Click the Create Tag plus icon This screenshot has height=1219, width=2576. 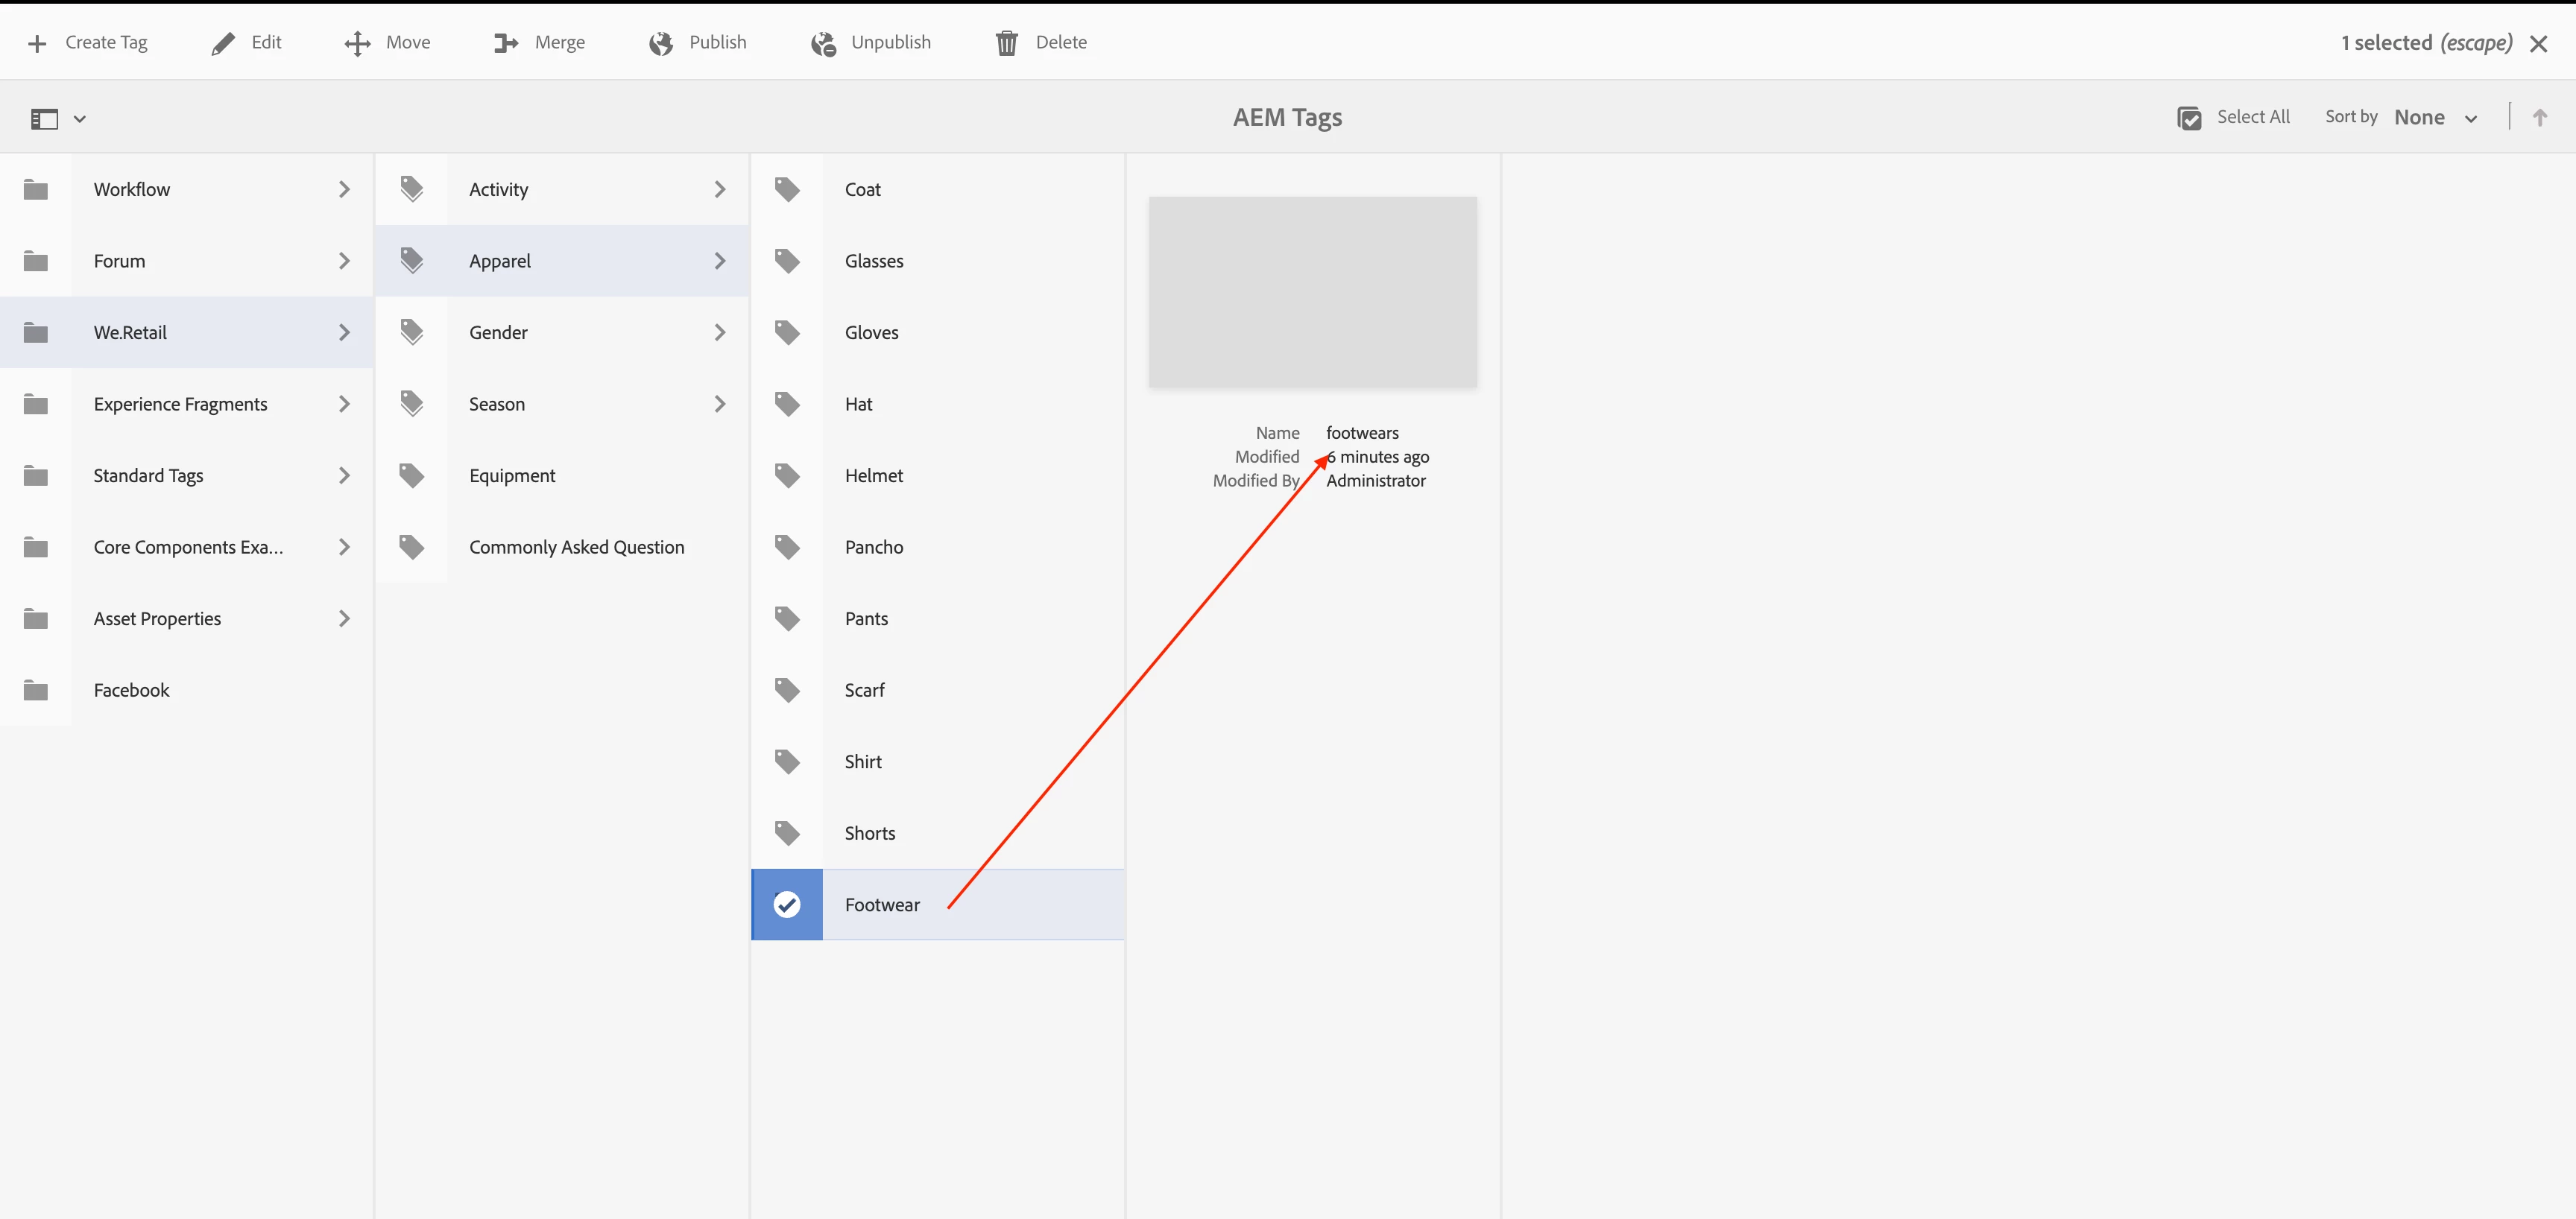[x=37, y=43]
